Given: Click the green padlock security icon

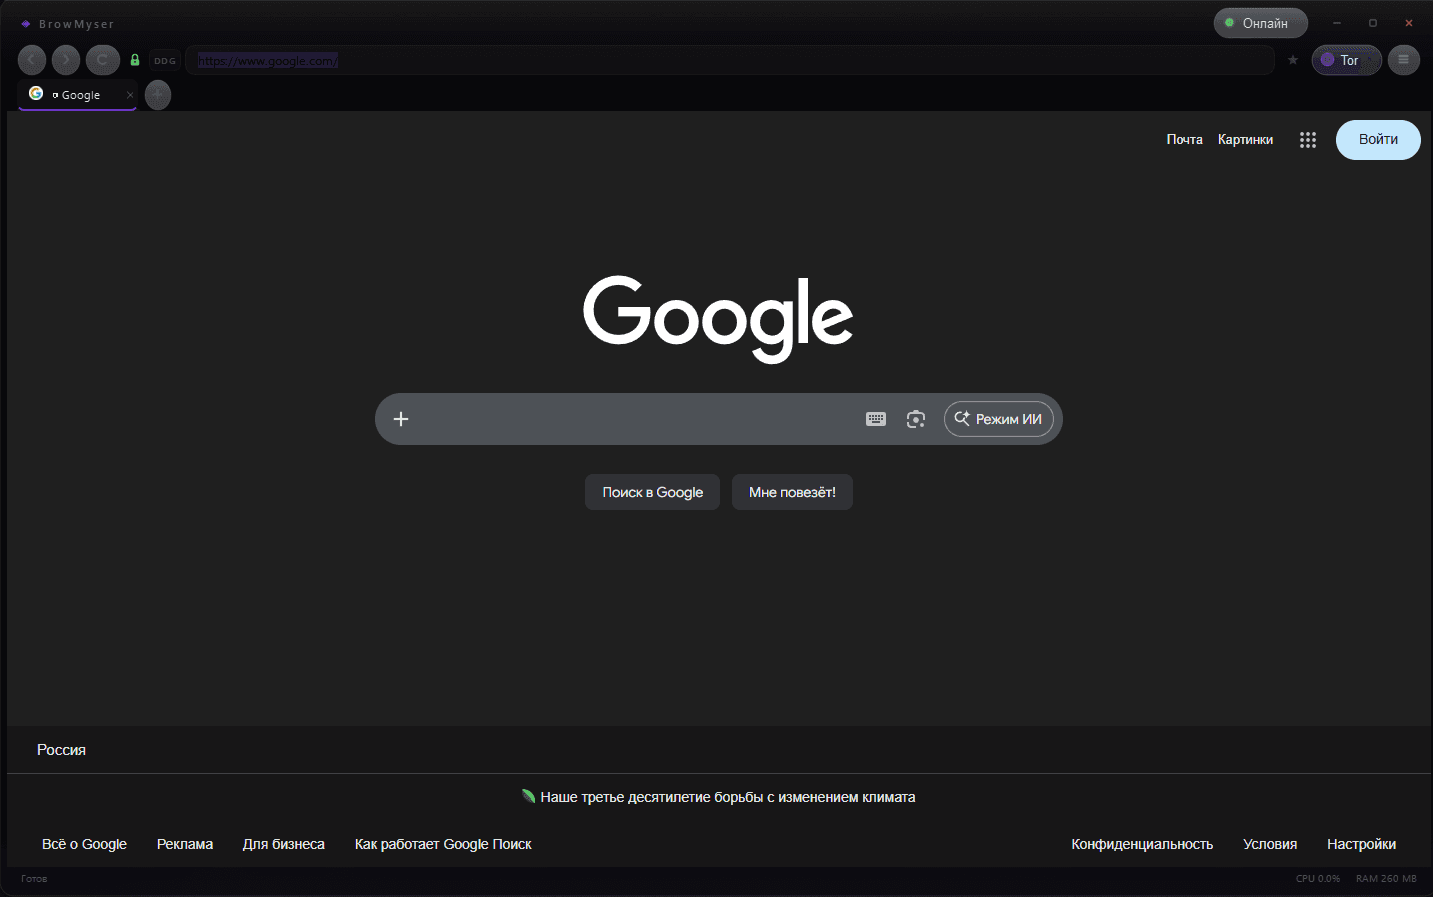Looking at the screenshot, I should (x=135, y=60).
